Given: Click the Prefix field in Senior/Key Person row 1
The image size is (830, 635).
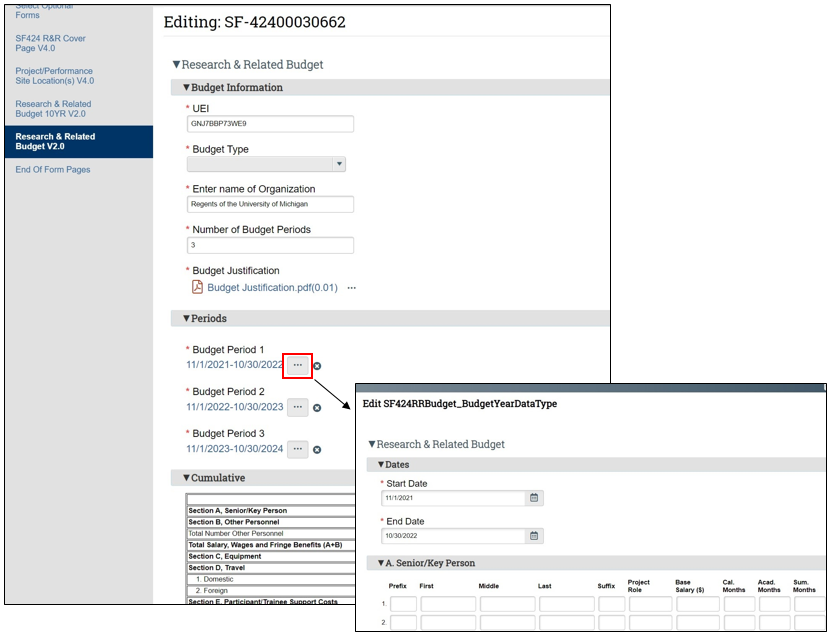Looking at the screenshot, I should (x=403, y=604).
